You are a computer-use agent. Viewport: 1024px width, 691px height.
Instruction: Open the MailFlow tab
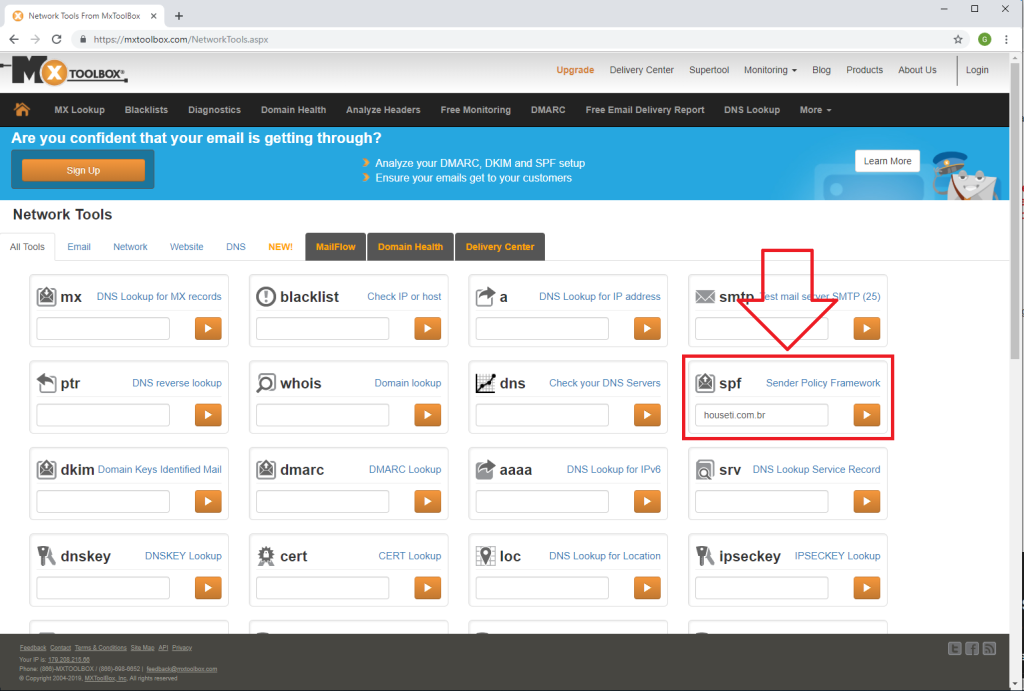click(x=336, y=247)
